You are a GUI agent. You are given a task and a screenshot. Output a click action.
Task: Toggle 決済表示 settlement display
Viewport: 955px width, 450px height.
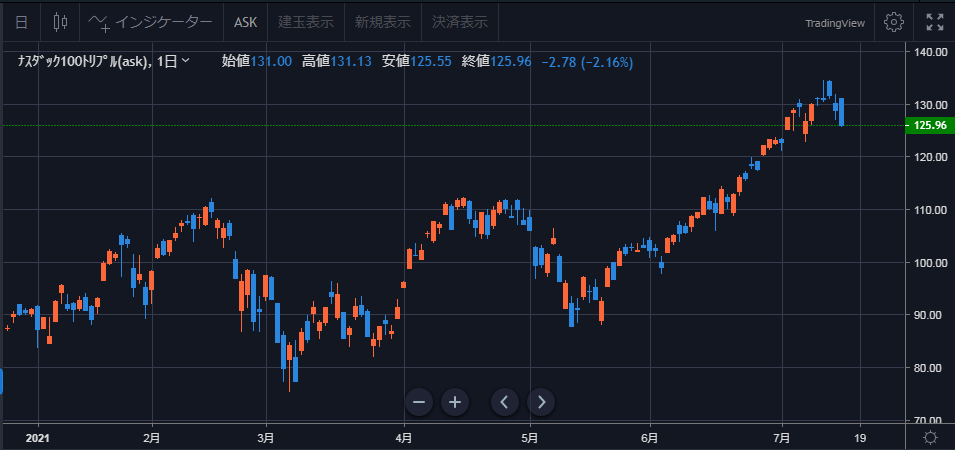[x=460, y=23]
